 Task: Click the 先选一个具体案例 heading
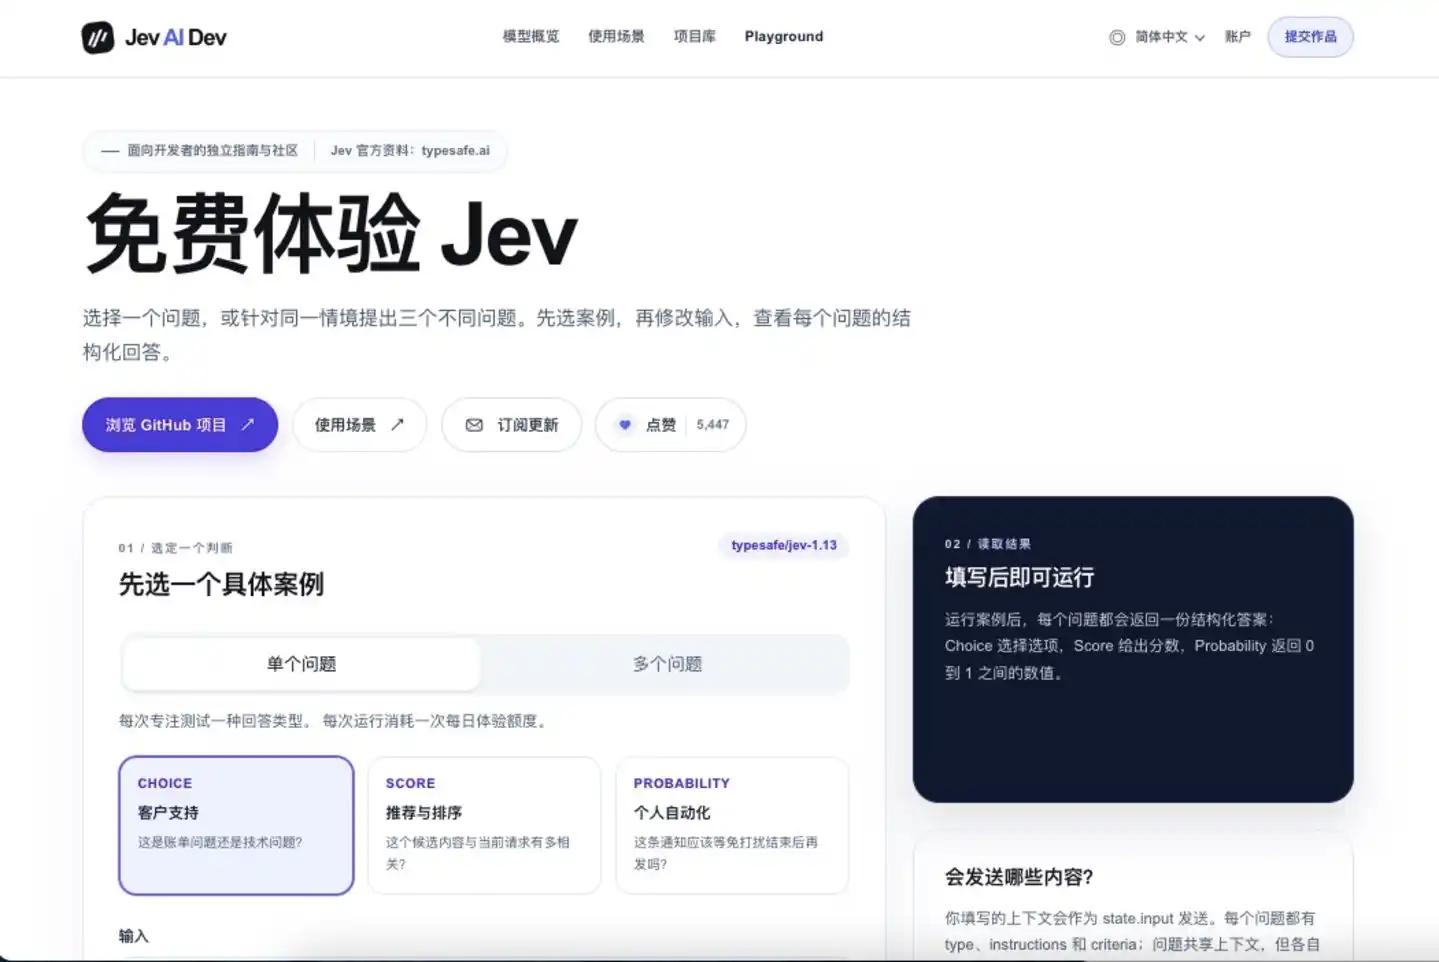pyautogui.click(x=221, y=584)
